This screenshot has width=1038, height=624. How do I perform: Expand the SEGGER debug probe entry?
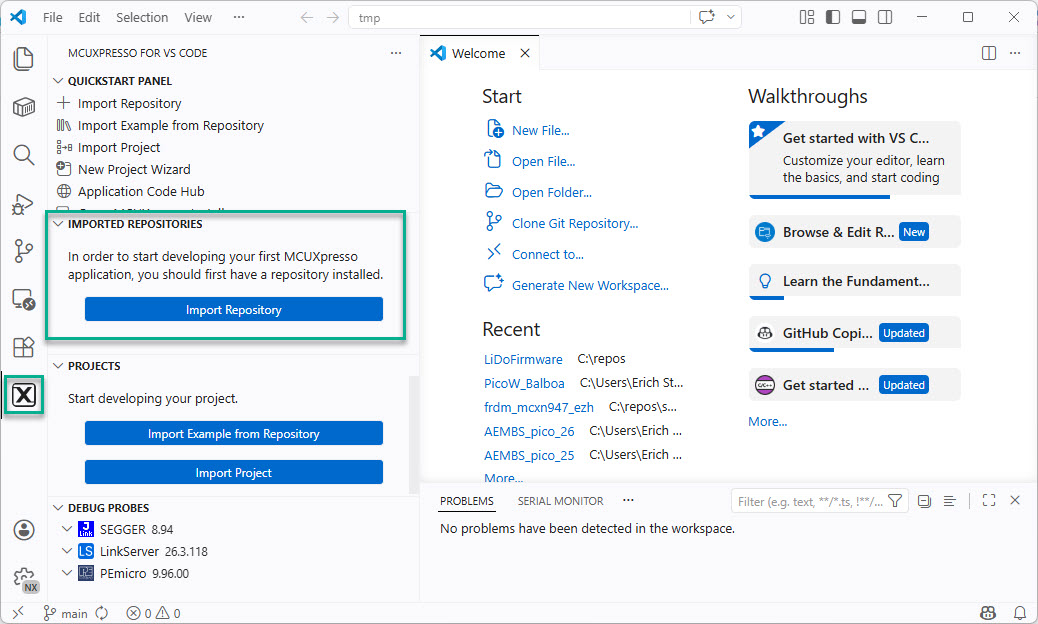tap(67, 529)
